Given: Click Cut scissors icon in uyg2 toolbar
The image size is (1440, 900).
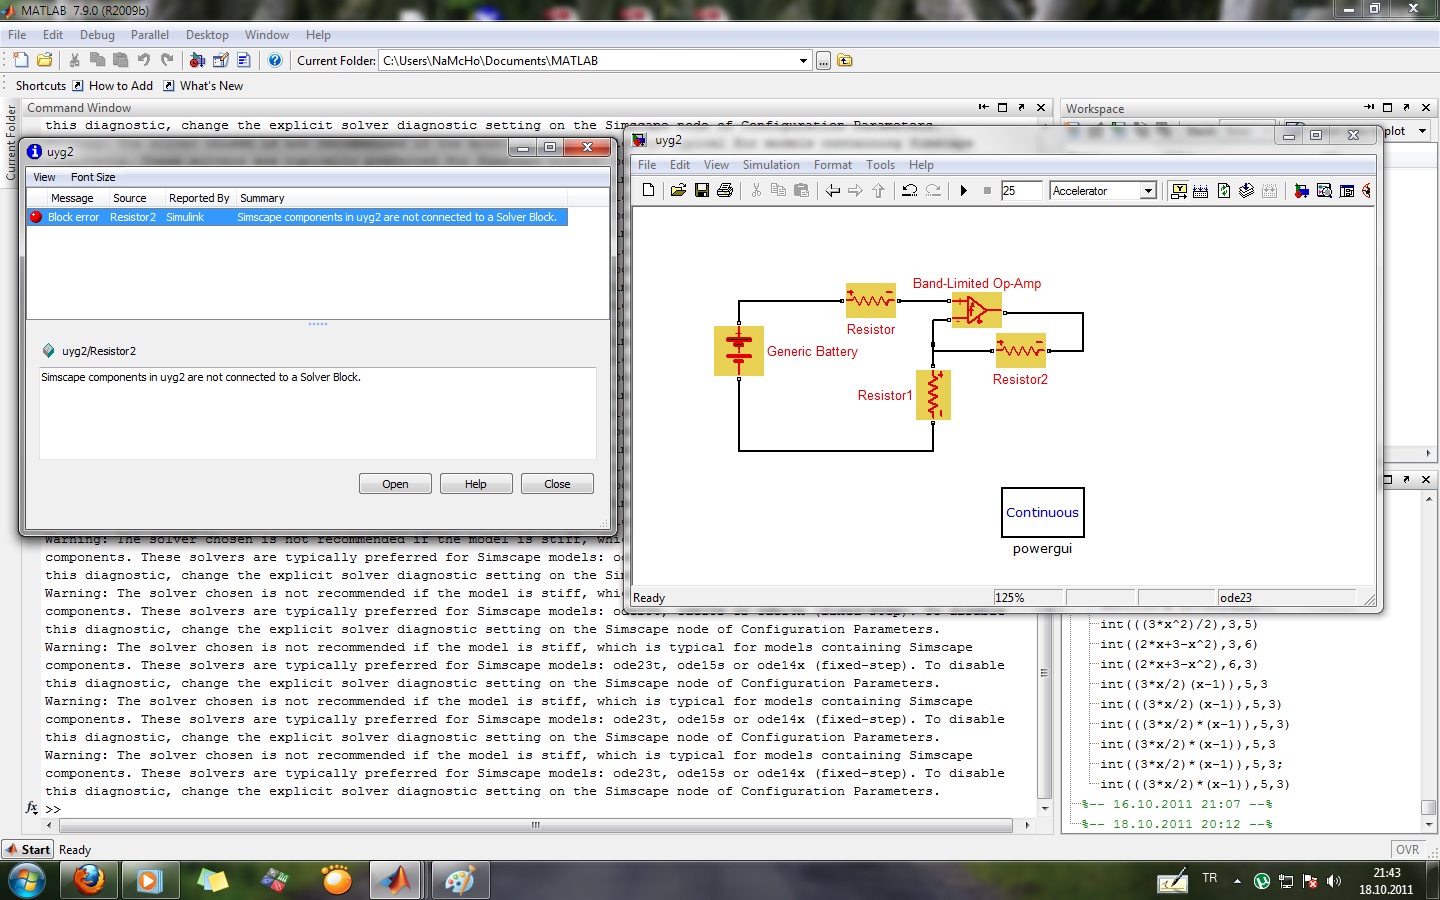Looking at the screenshot, I should pos(756,190).
